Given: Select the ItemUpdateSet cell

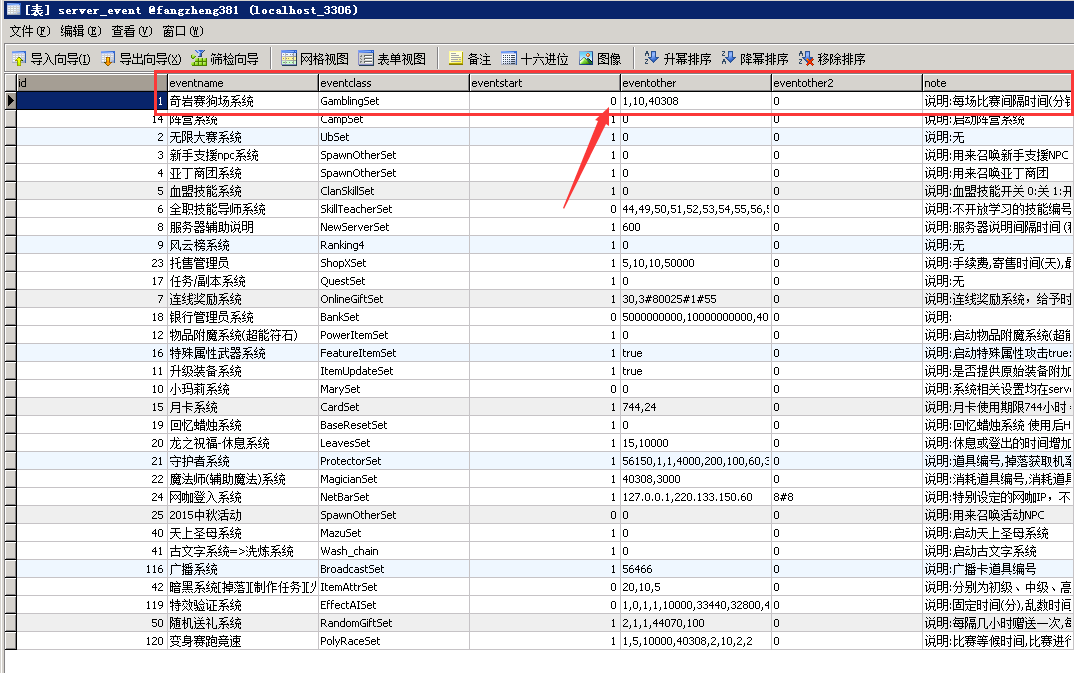Looking at the screenshot, I should [x=394, y=371].
